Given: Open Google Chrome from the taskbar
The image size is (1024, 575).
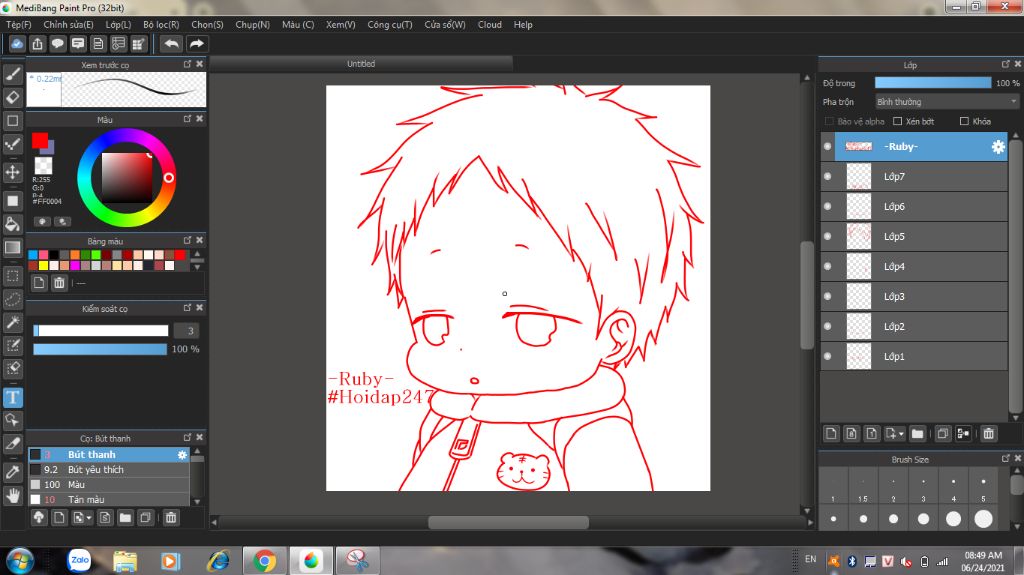Looking at the screenshot, I should tap(264, 561).
